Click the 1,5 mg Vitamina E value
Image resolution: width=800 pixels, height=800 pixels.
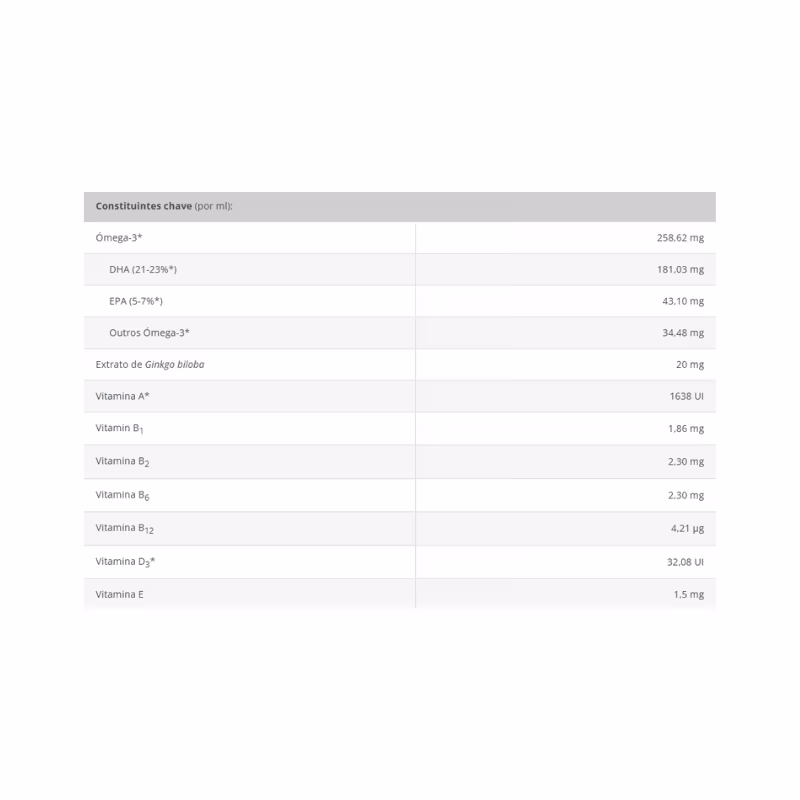tap(688, 594)
